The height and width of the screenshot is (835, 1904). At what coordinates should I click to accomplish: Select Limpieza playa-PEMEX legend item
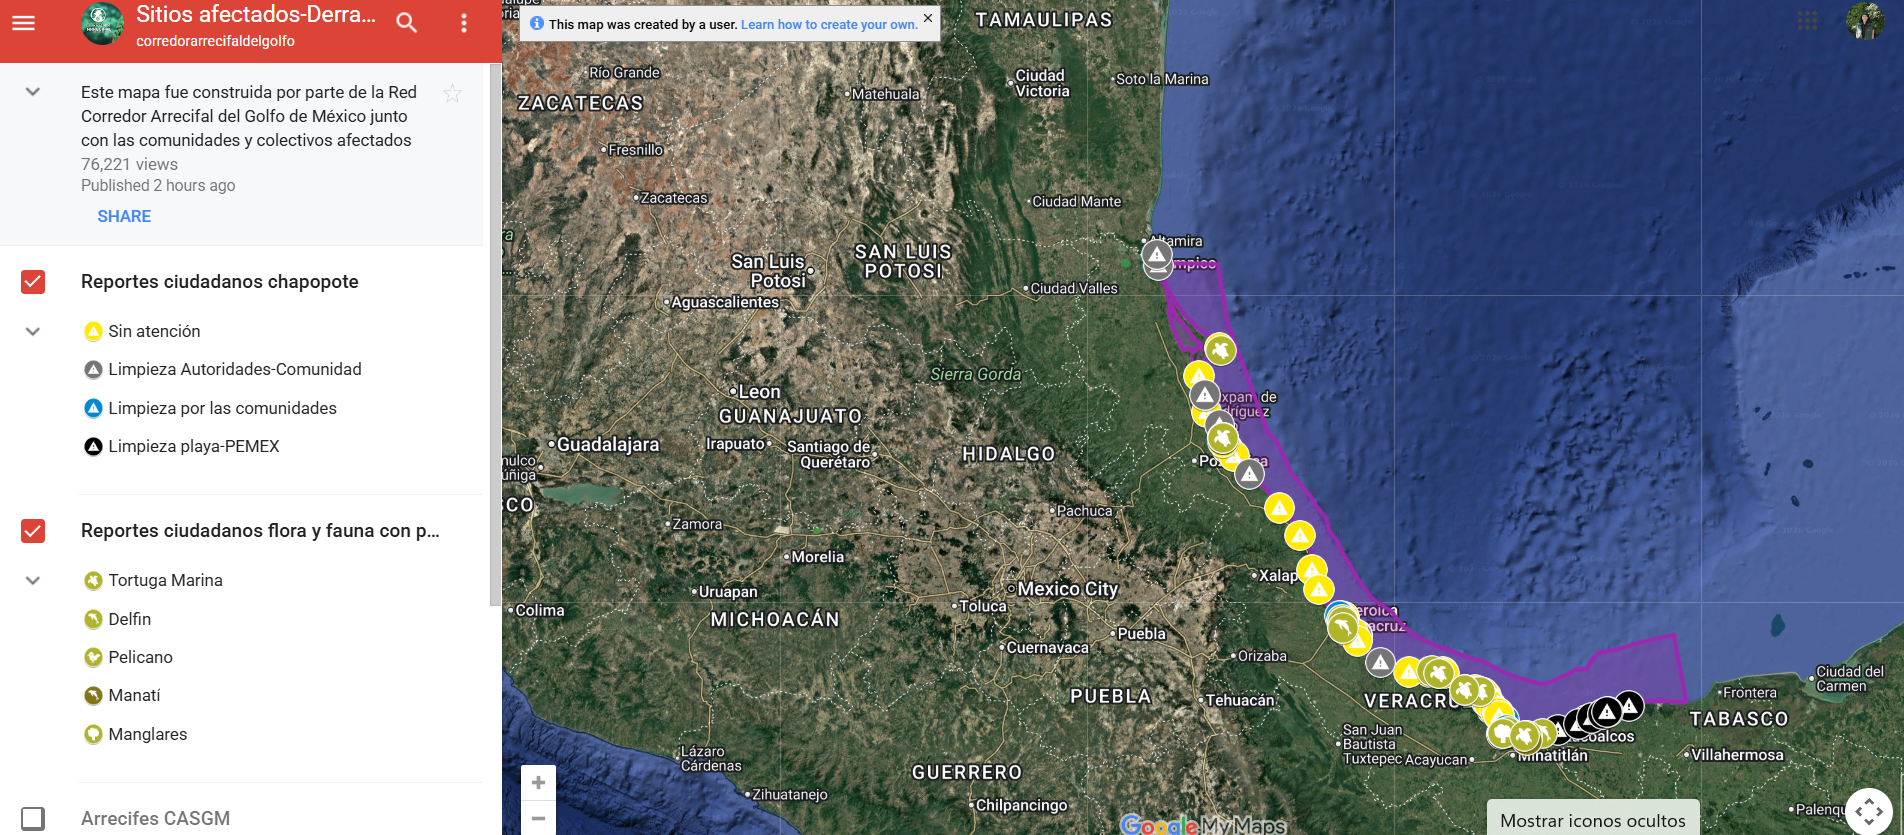(193, 446)
